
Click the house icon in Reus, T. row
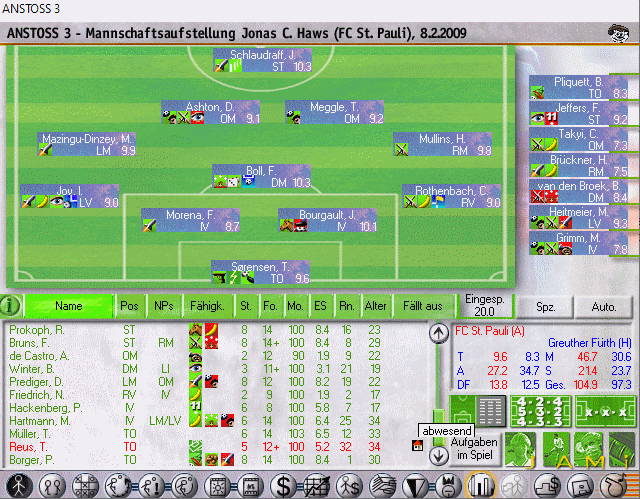[417, 446]
